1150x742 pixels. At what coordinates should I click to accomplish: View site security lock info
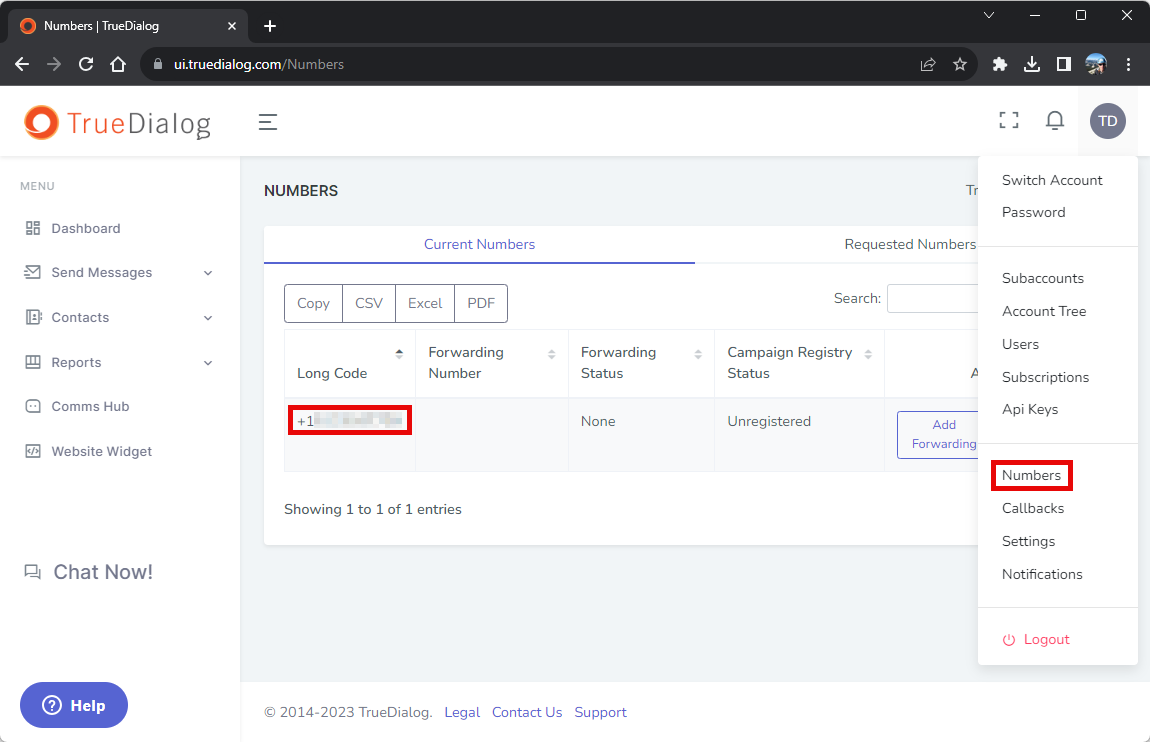[157, 65]
